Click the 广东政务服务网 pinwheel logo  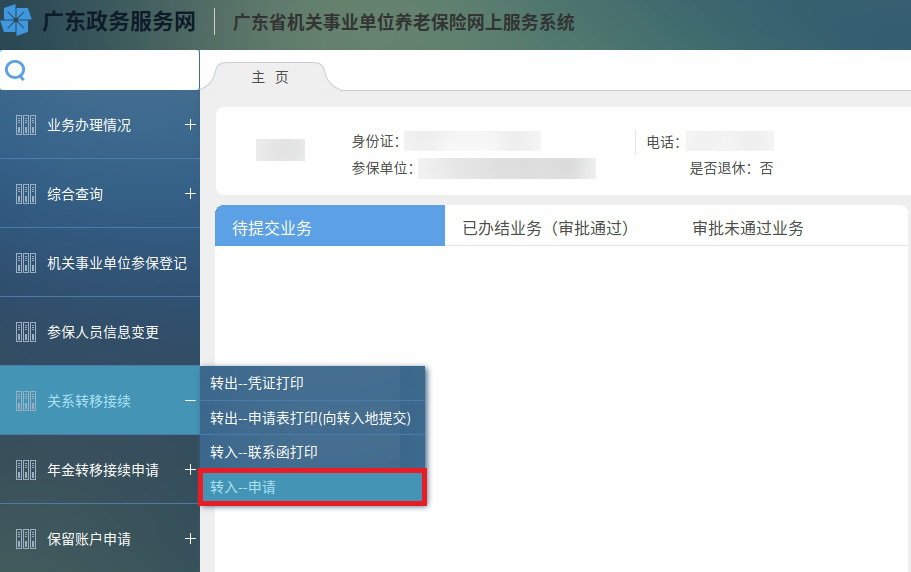pyautogui.click(x=17, y=22)
